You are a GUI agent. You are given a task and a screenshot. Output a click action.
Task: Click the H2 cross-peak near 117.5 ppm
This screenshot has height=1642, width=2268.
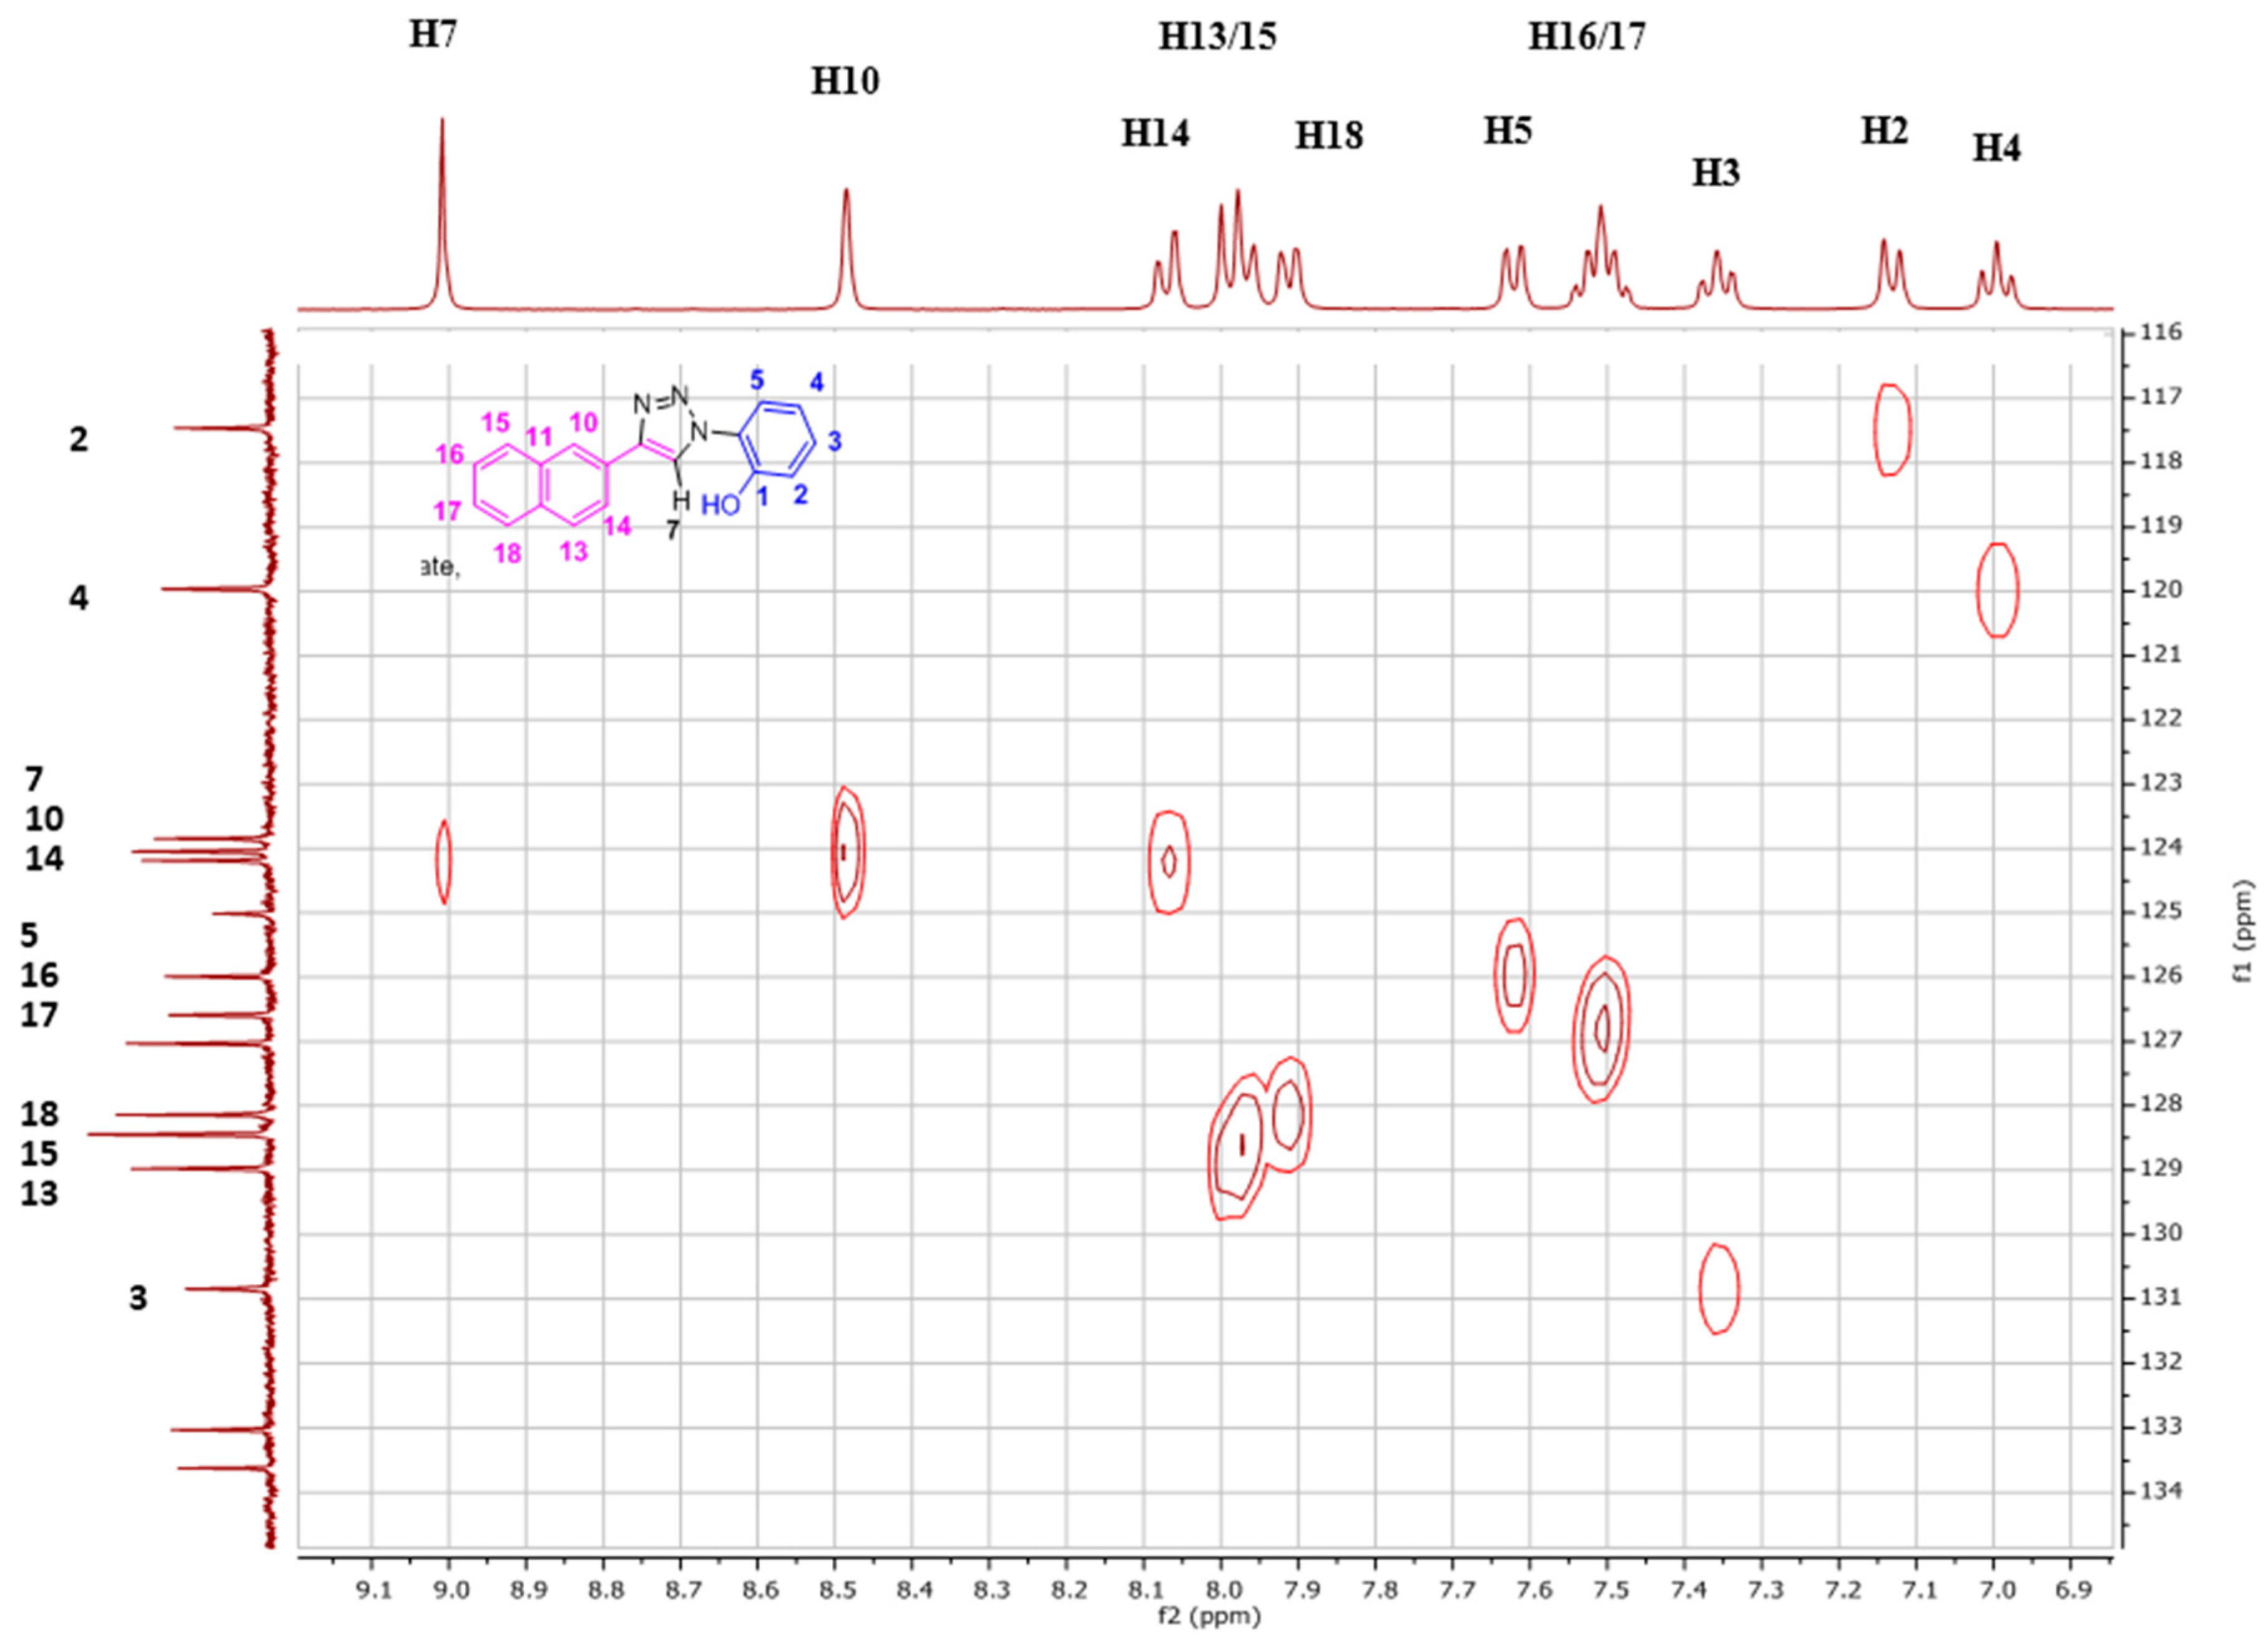tap(1892, 430)
